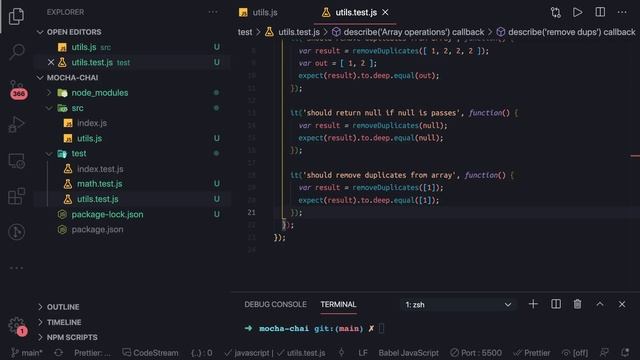Show additional activity bar views ellipsis
Viewport: 640px width, 360px height.
[16, 268]
